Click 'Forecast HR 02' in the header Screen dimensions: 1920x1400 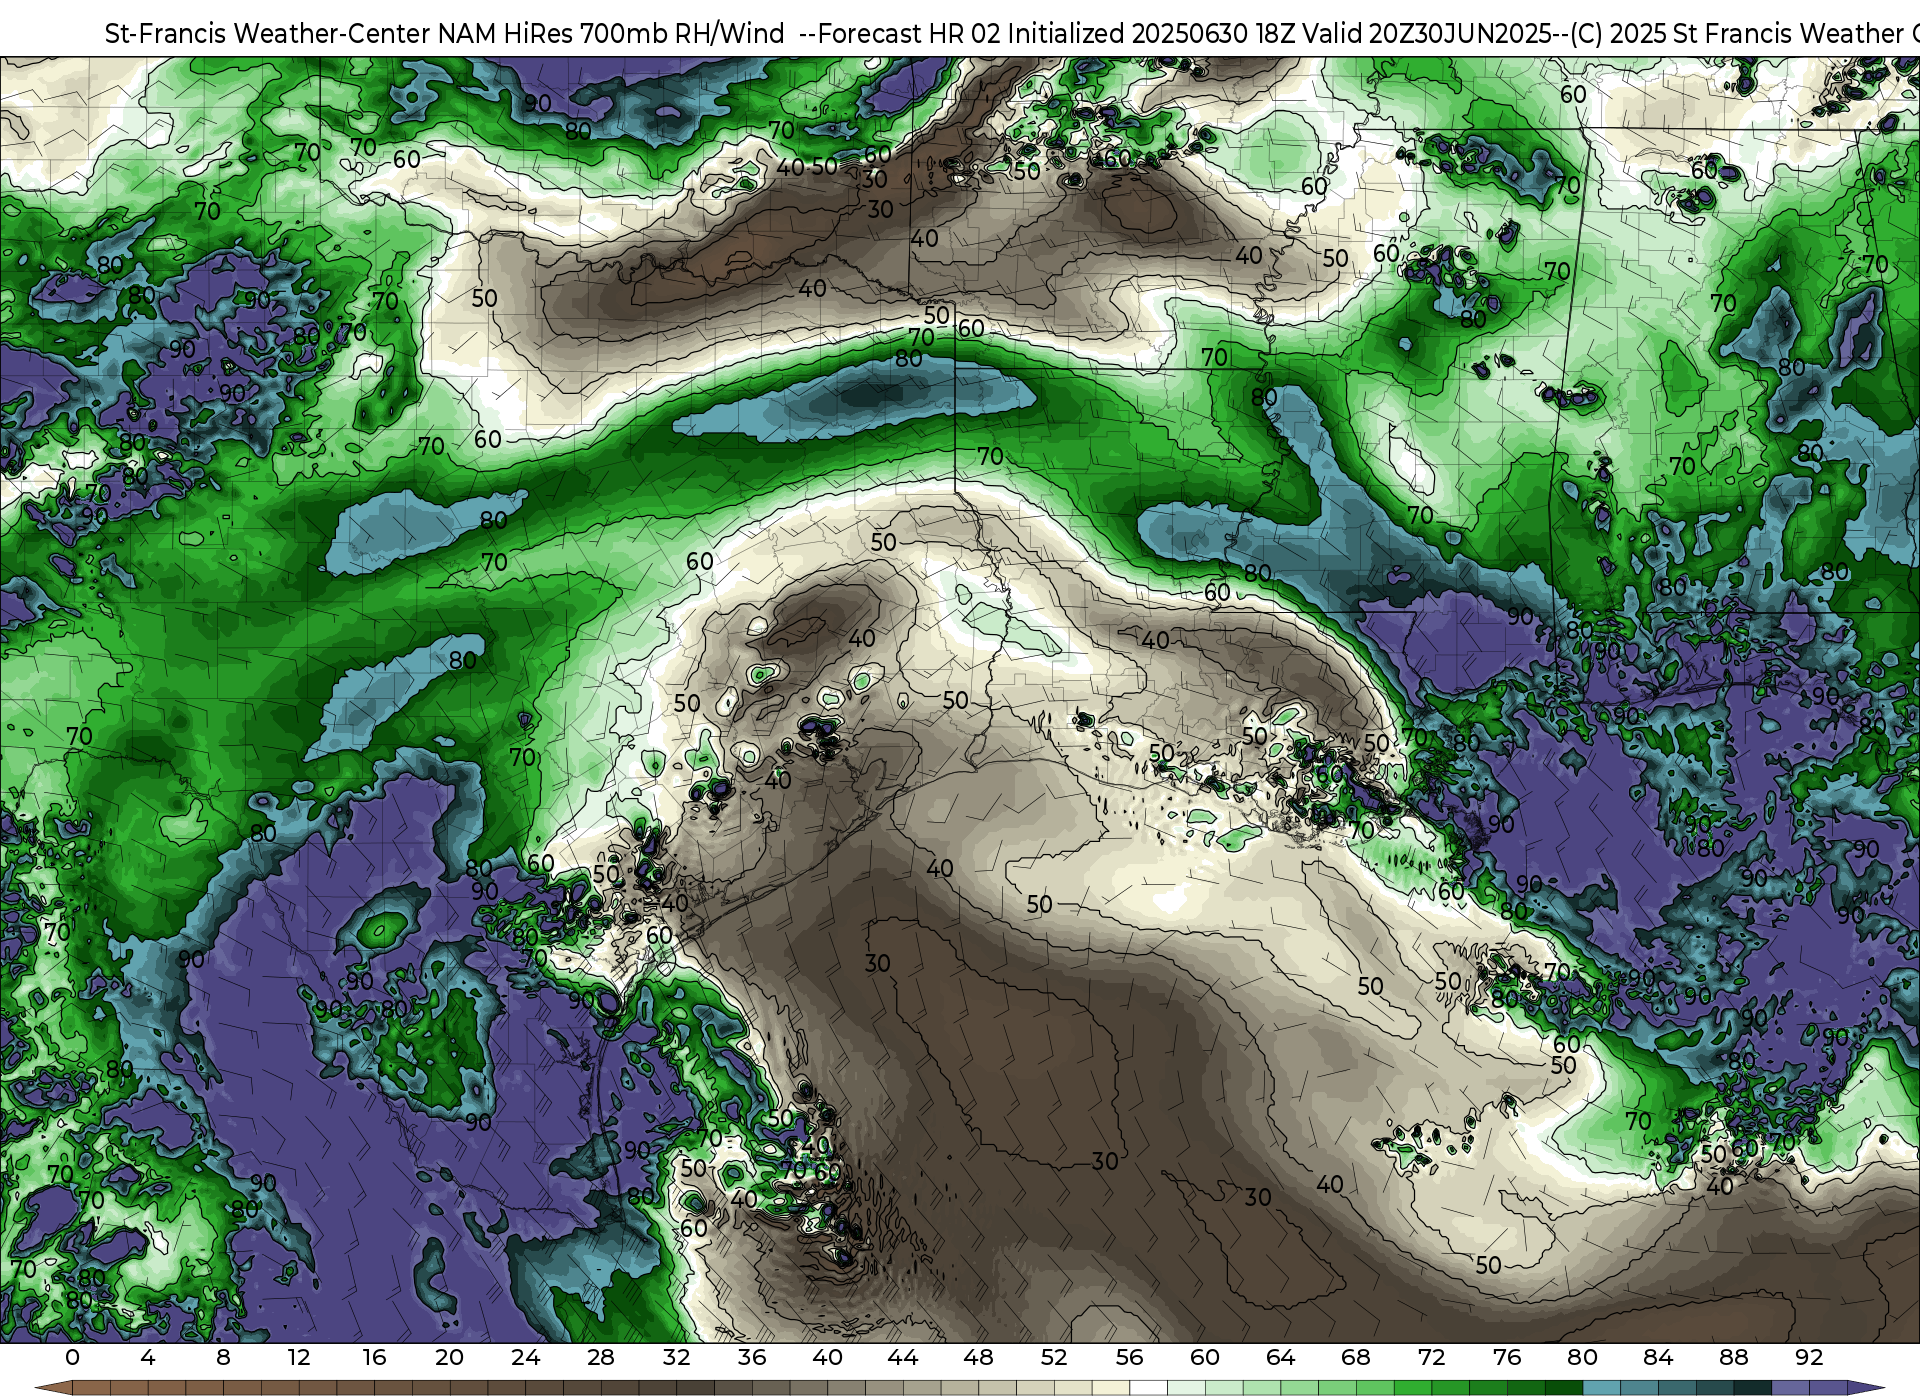click(909, 34)
